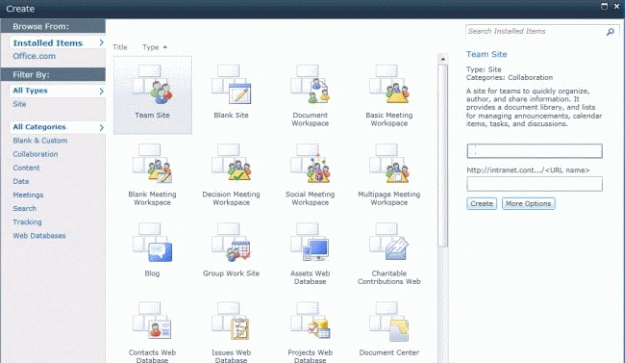This screenshot has height=363, width=625.
Task: Click the search magnifier icon
Action: pos(610,31)
